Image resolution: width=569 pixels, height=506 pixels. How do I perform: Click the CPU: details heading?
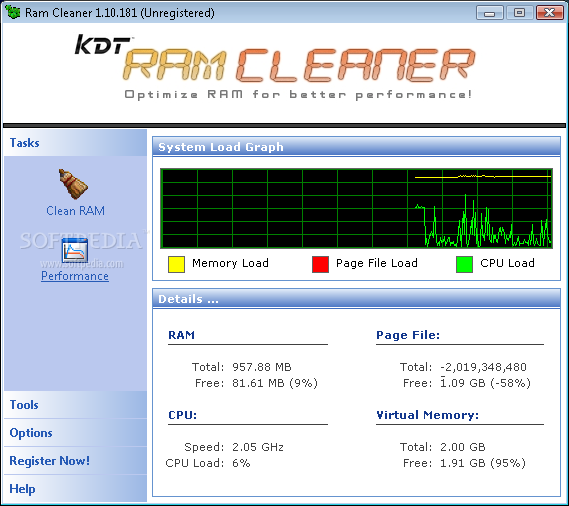click(x=183, y=415)
